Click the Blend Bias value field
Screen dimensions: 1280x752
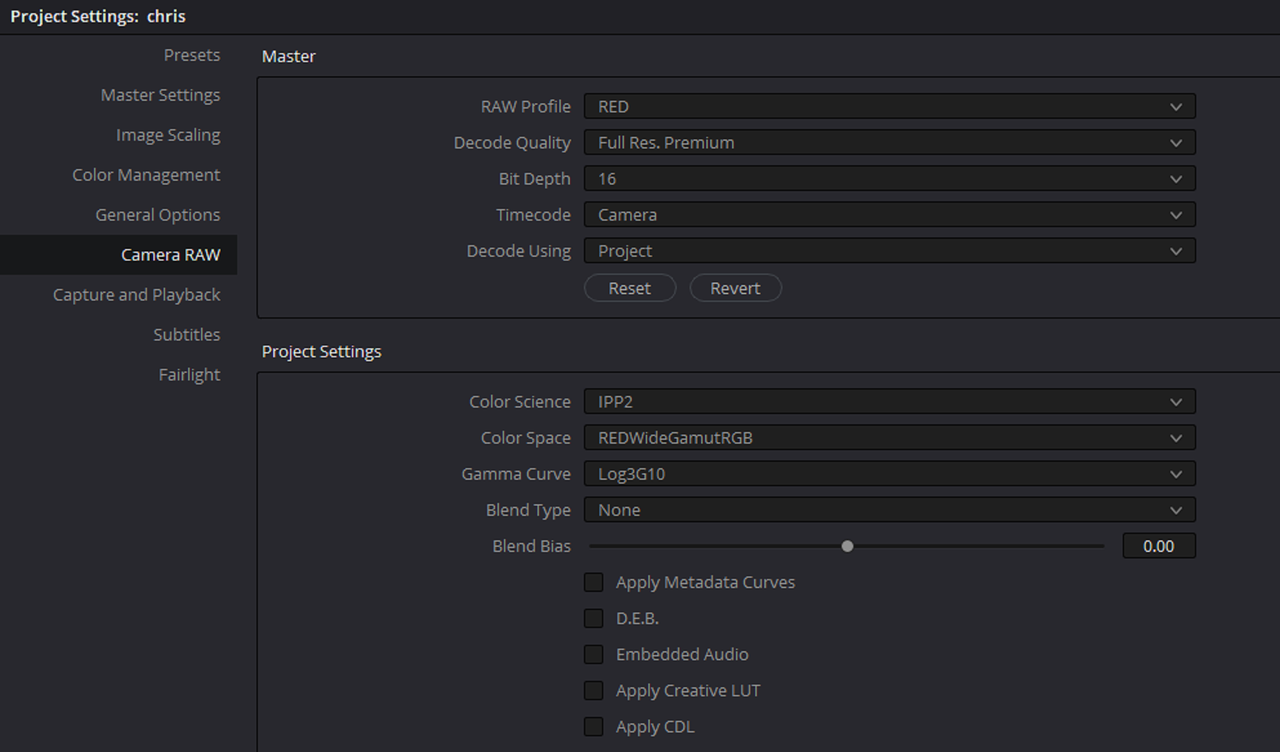pos(1159,546)
